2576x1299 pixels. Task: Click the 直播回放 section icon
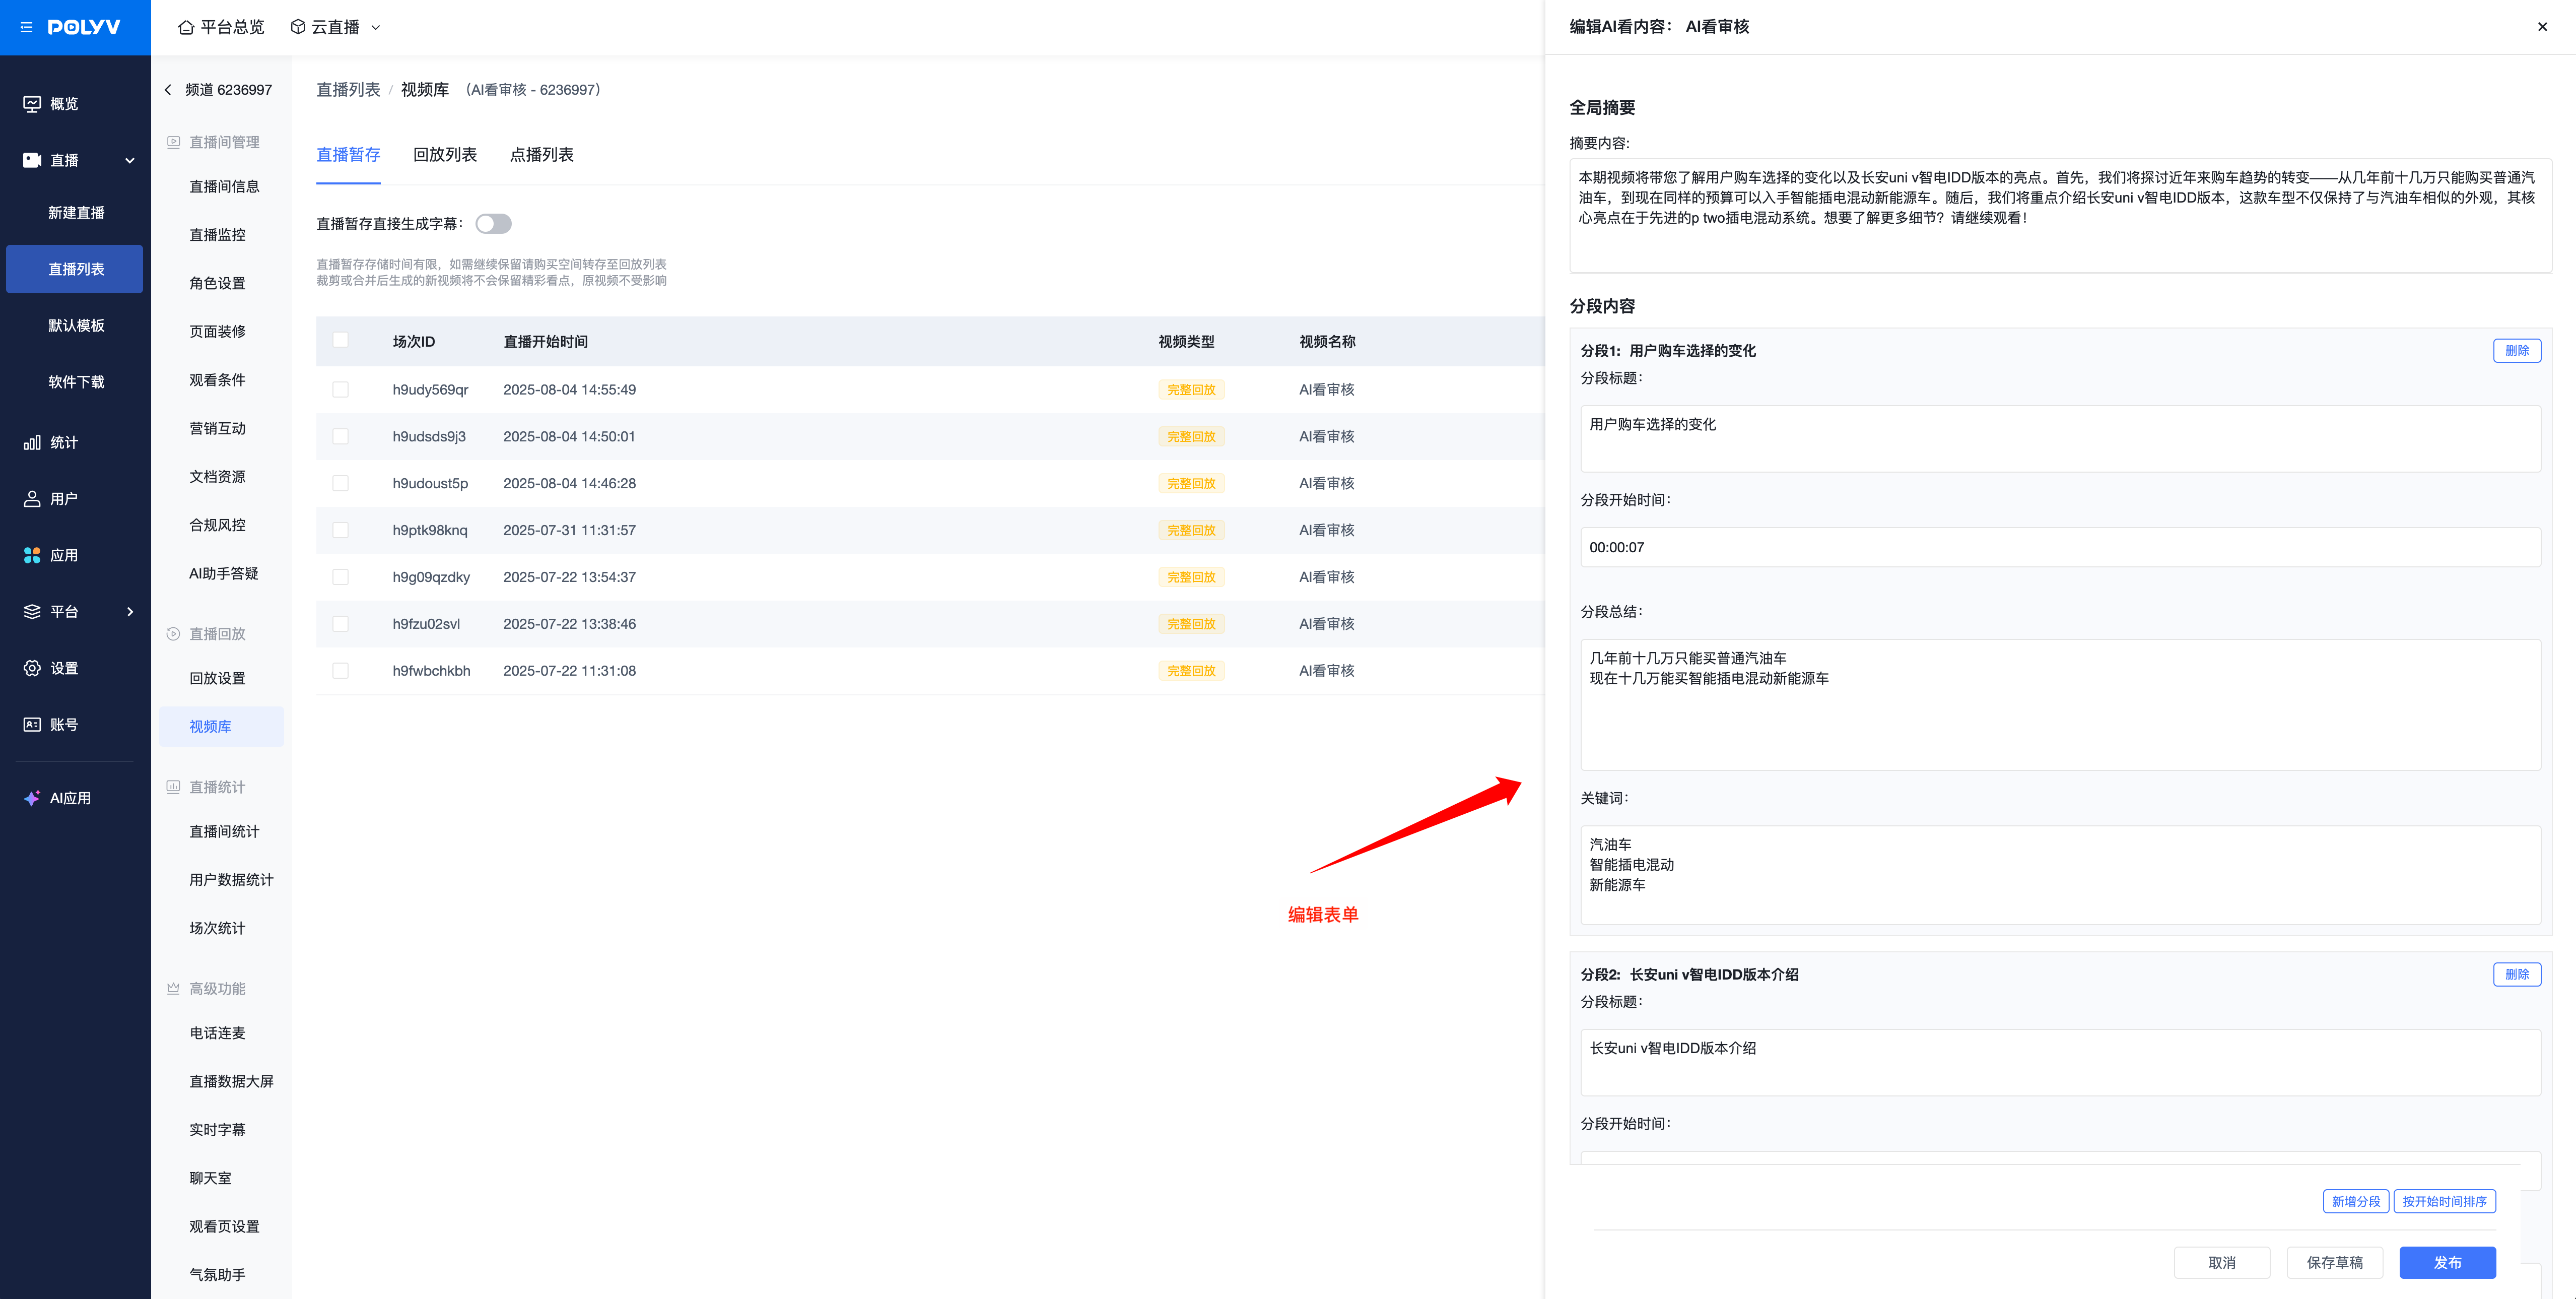point(173,634)
